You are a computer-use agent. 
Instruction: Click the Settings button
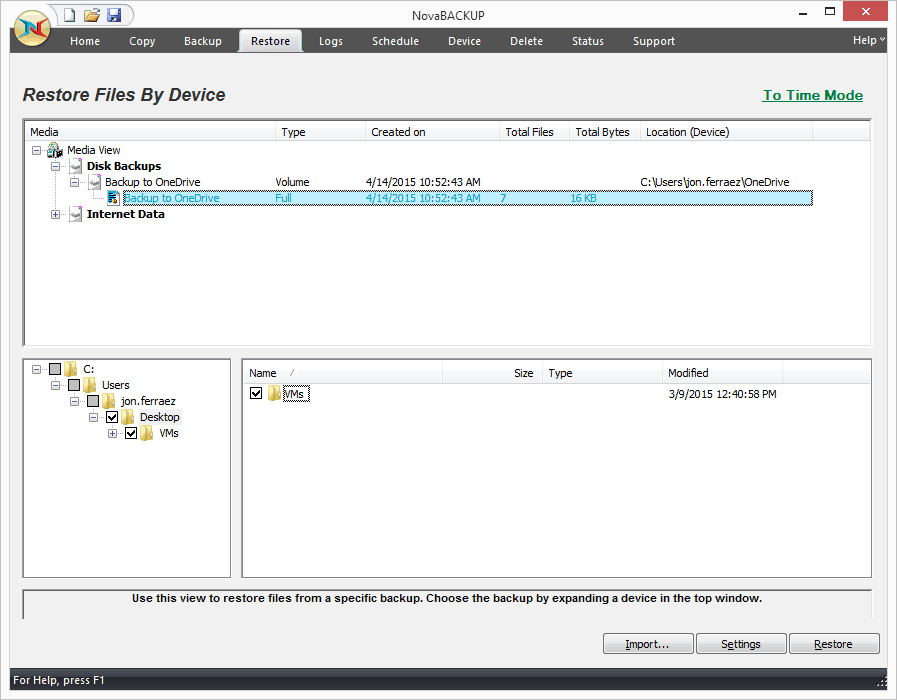pos(741,644)
